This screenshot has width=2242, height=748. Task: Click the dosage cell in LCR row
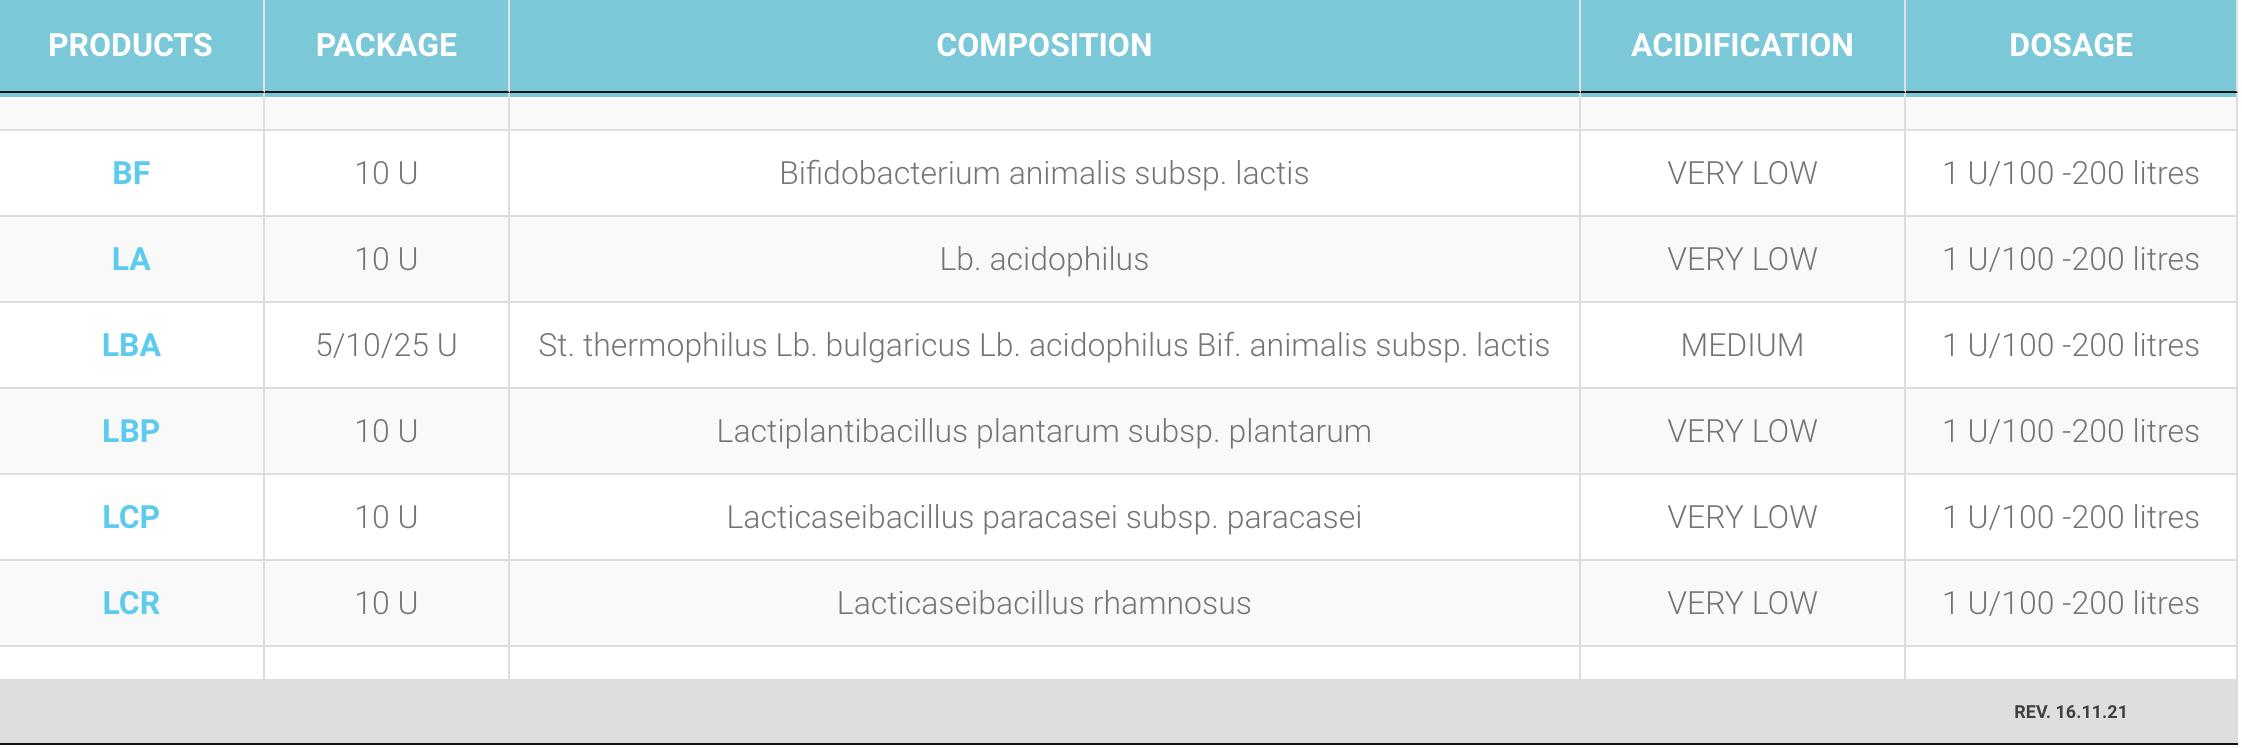[2070, 603]
